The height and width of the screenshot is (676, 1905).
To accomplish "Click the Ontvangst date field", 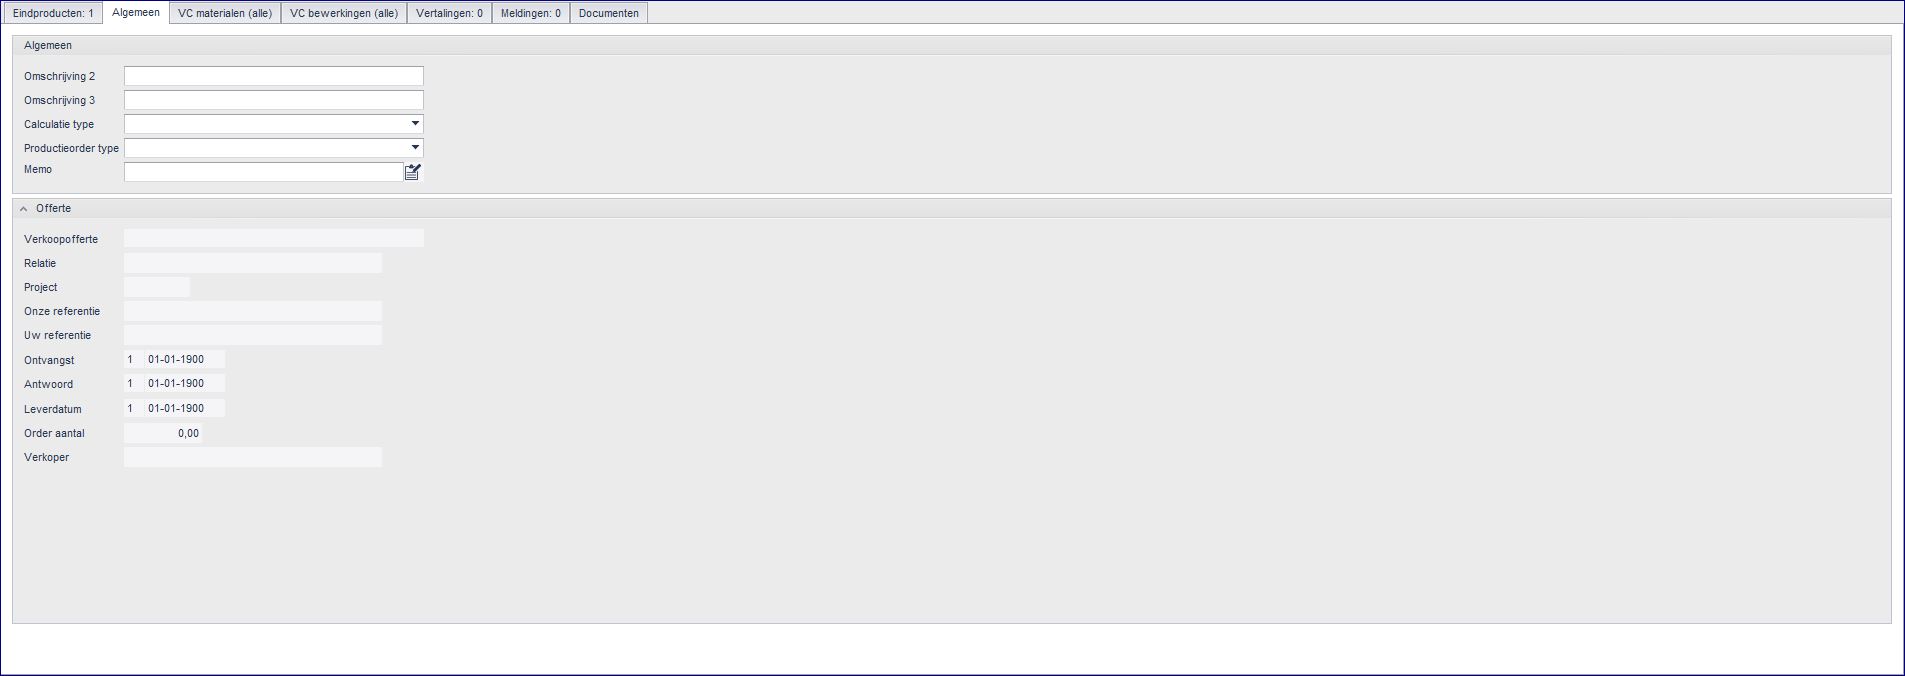I will point(185,359).
